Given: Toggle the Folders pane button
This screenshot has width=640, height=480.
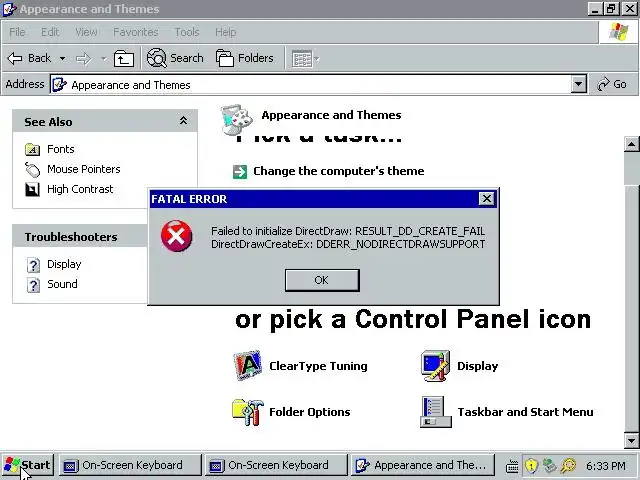Looking at the screenshot, I should point(244,58).
